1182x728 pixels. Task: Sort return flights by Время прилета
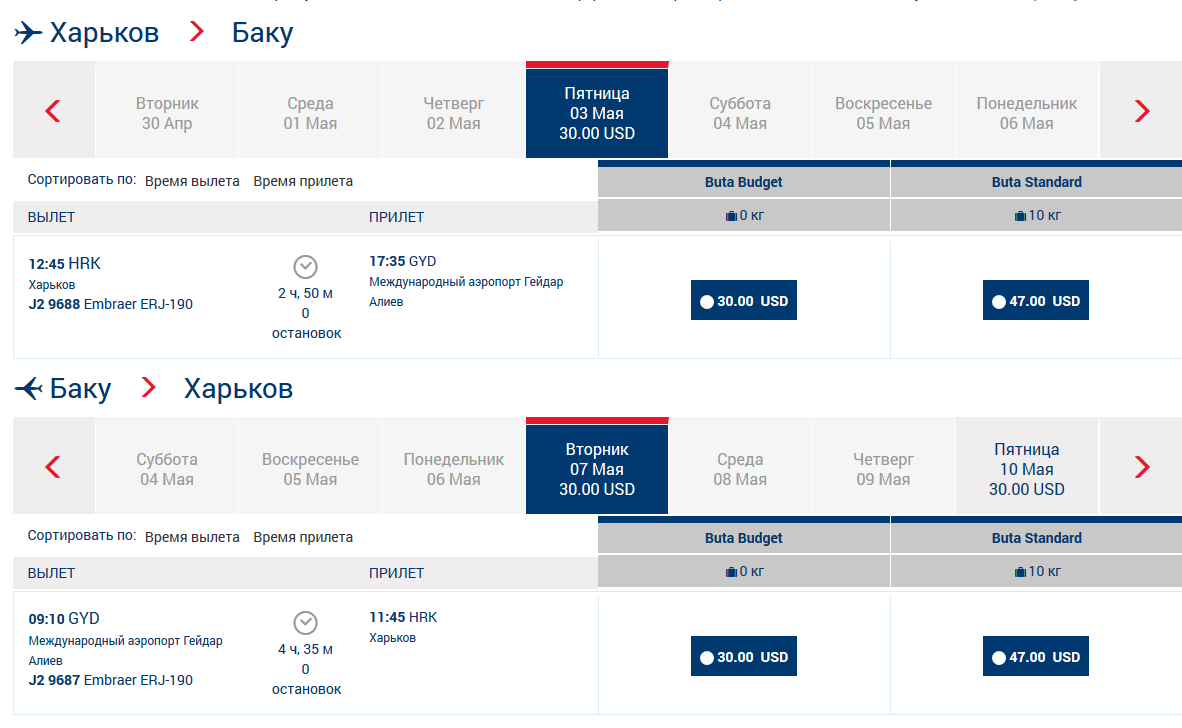pyautogui.click(x=303, y=537)
